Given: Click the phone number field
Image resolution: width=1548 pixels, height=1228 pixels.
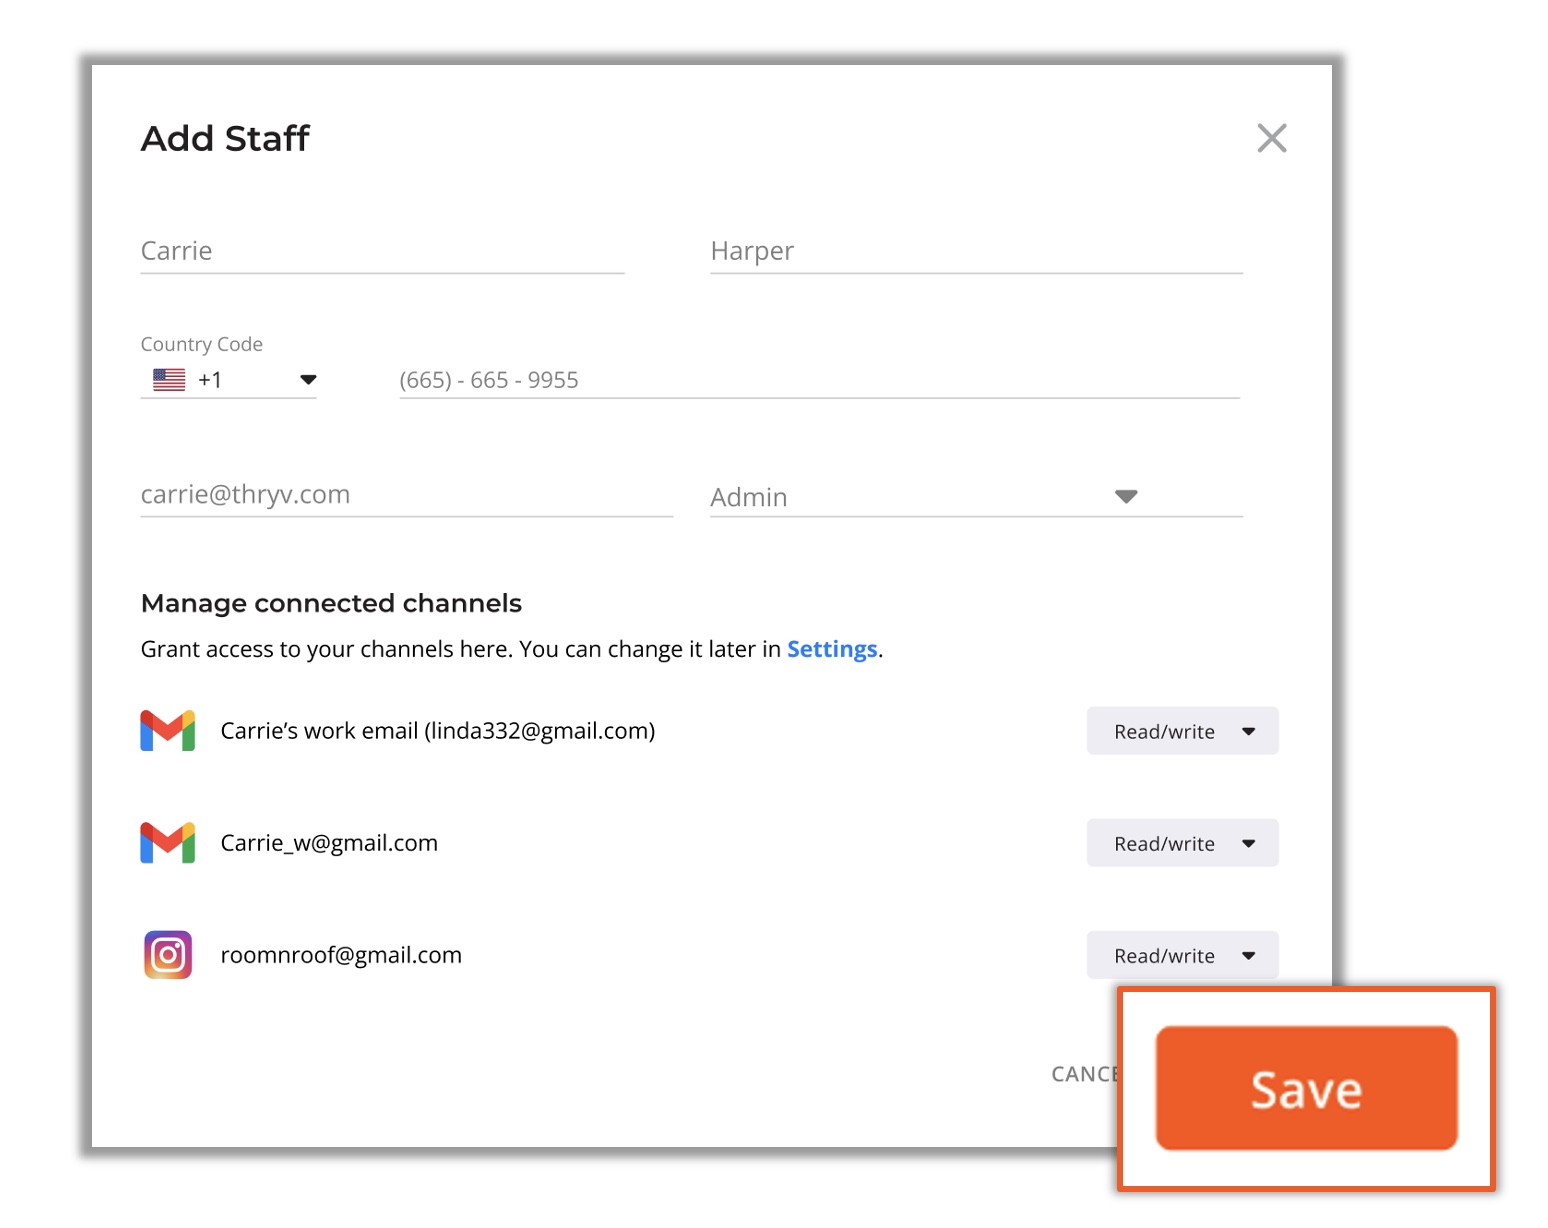Looking at the screenshot, I should pos(819,380).
